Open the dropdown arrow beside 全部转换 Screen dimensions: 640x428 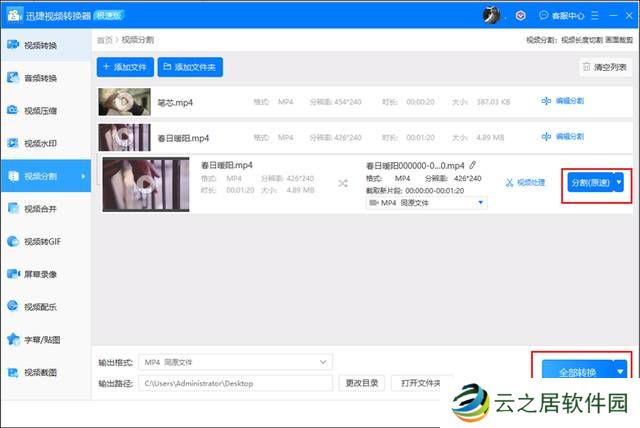coord(620,372)
